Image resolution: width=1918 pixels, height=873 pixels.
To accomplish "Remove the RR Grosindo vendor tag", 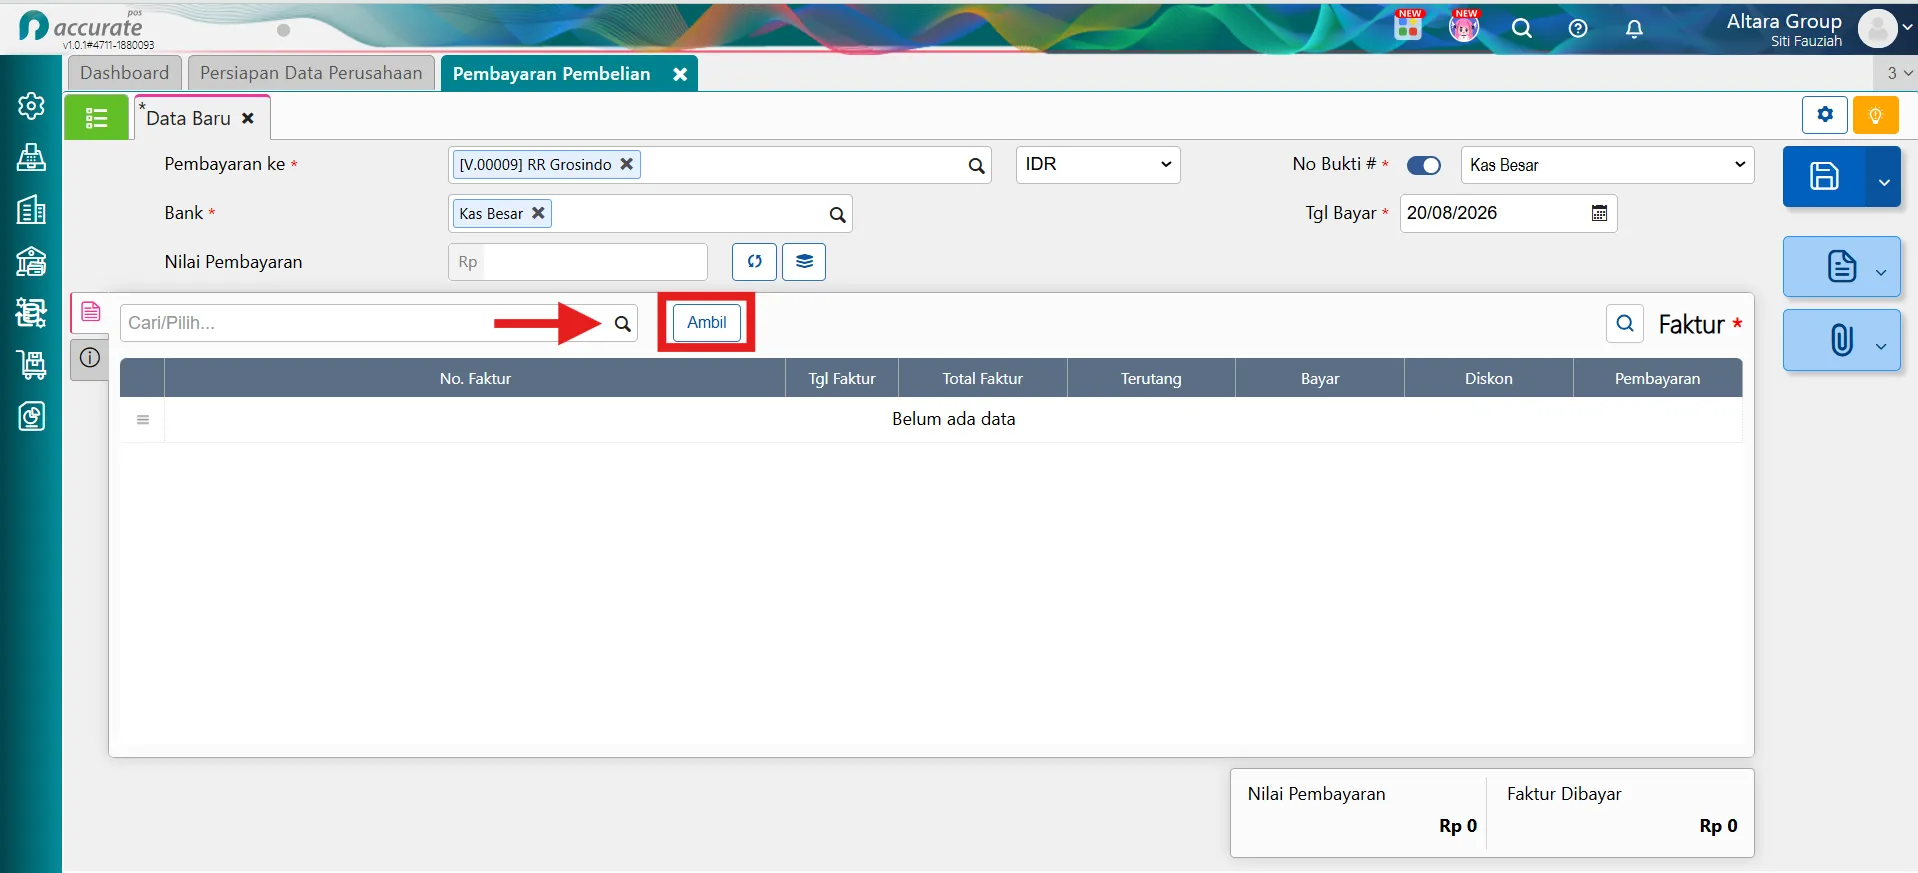I will point(627,164).
